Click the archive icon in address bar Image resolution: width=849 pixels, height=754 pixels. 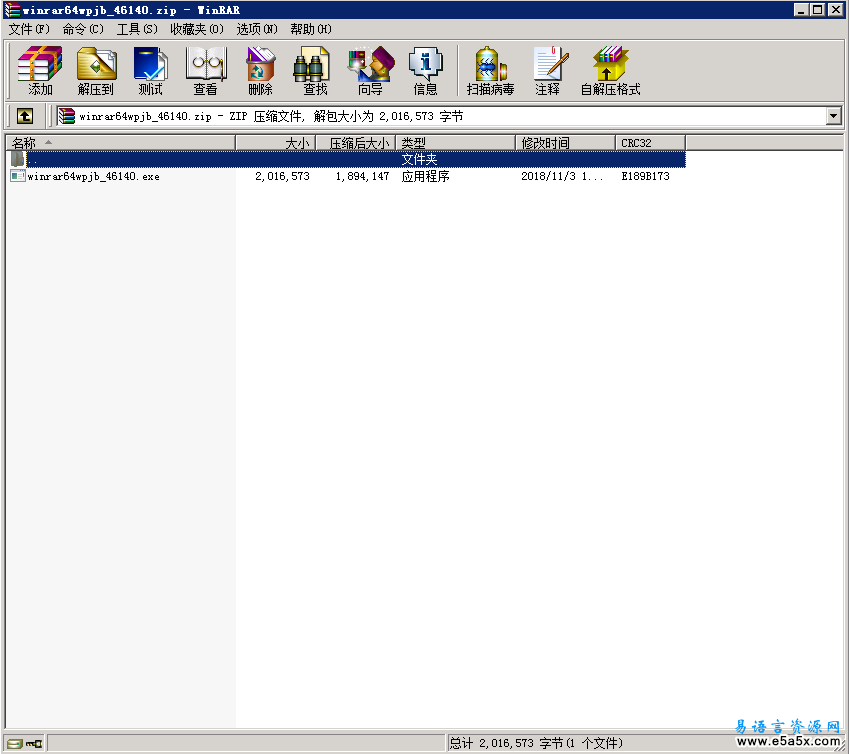(67, 116)
